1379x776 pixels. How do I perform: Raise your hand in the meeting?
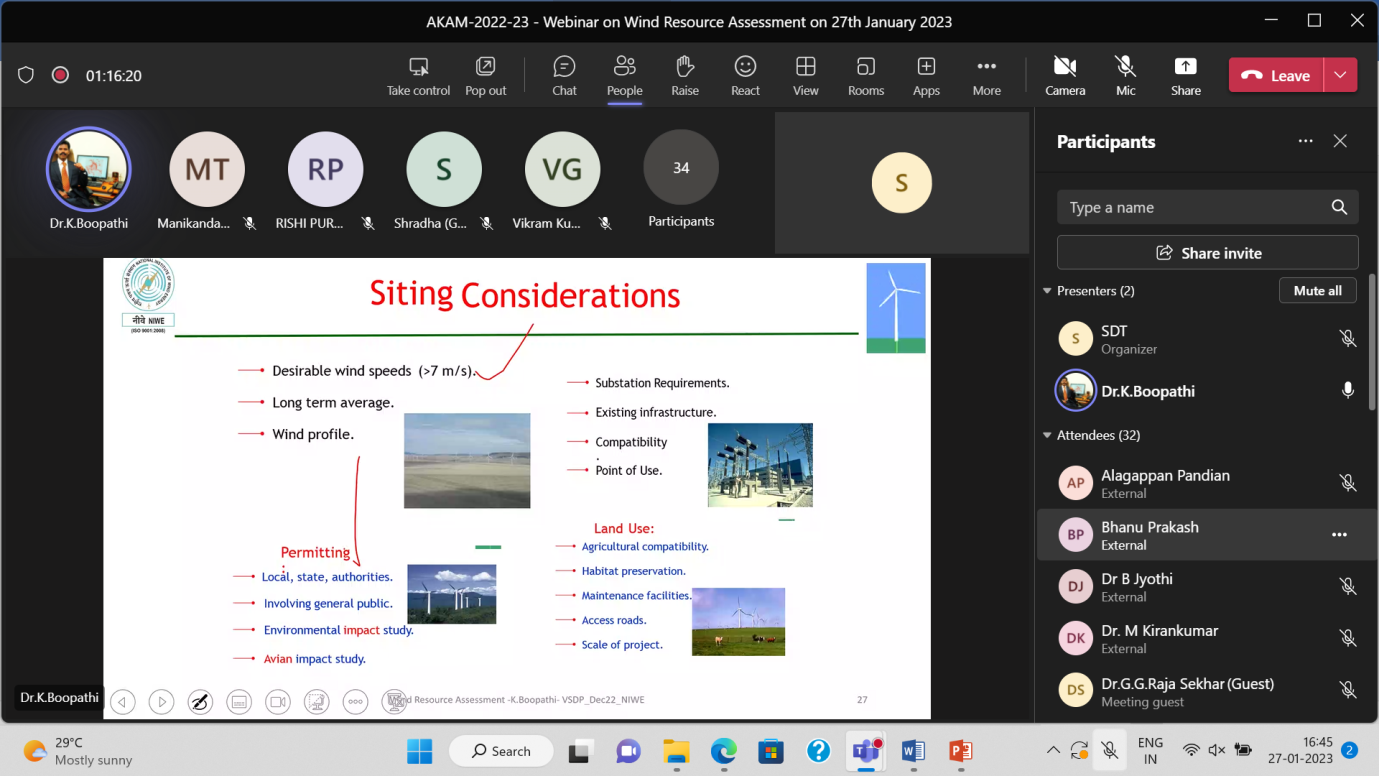point(685,75)
